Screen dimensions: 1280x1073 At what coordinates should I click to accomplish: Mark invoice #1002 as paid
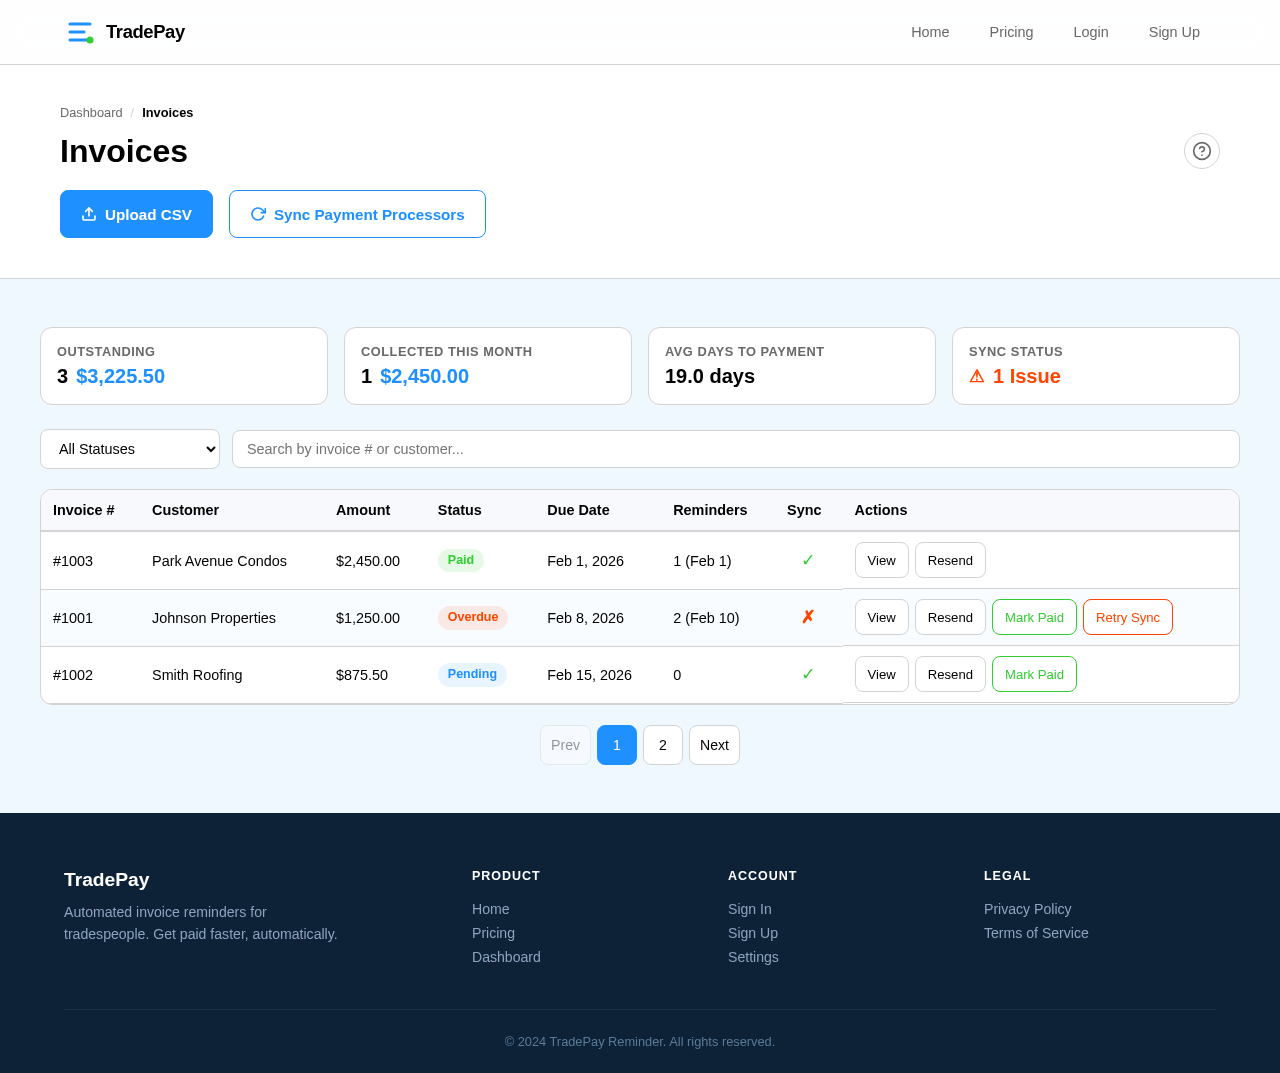[1034, 674]
